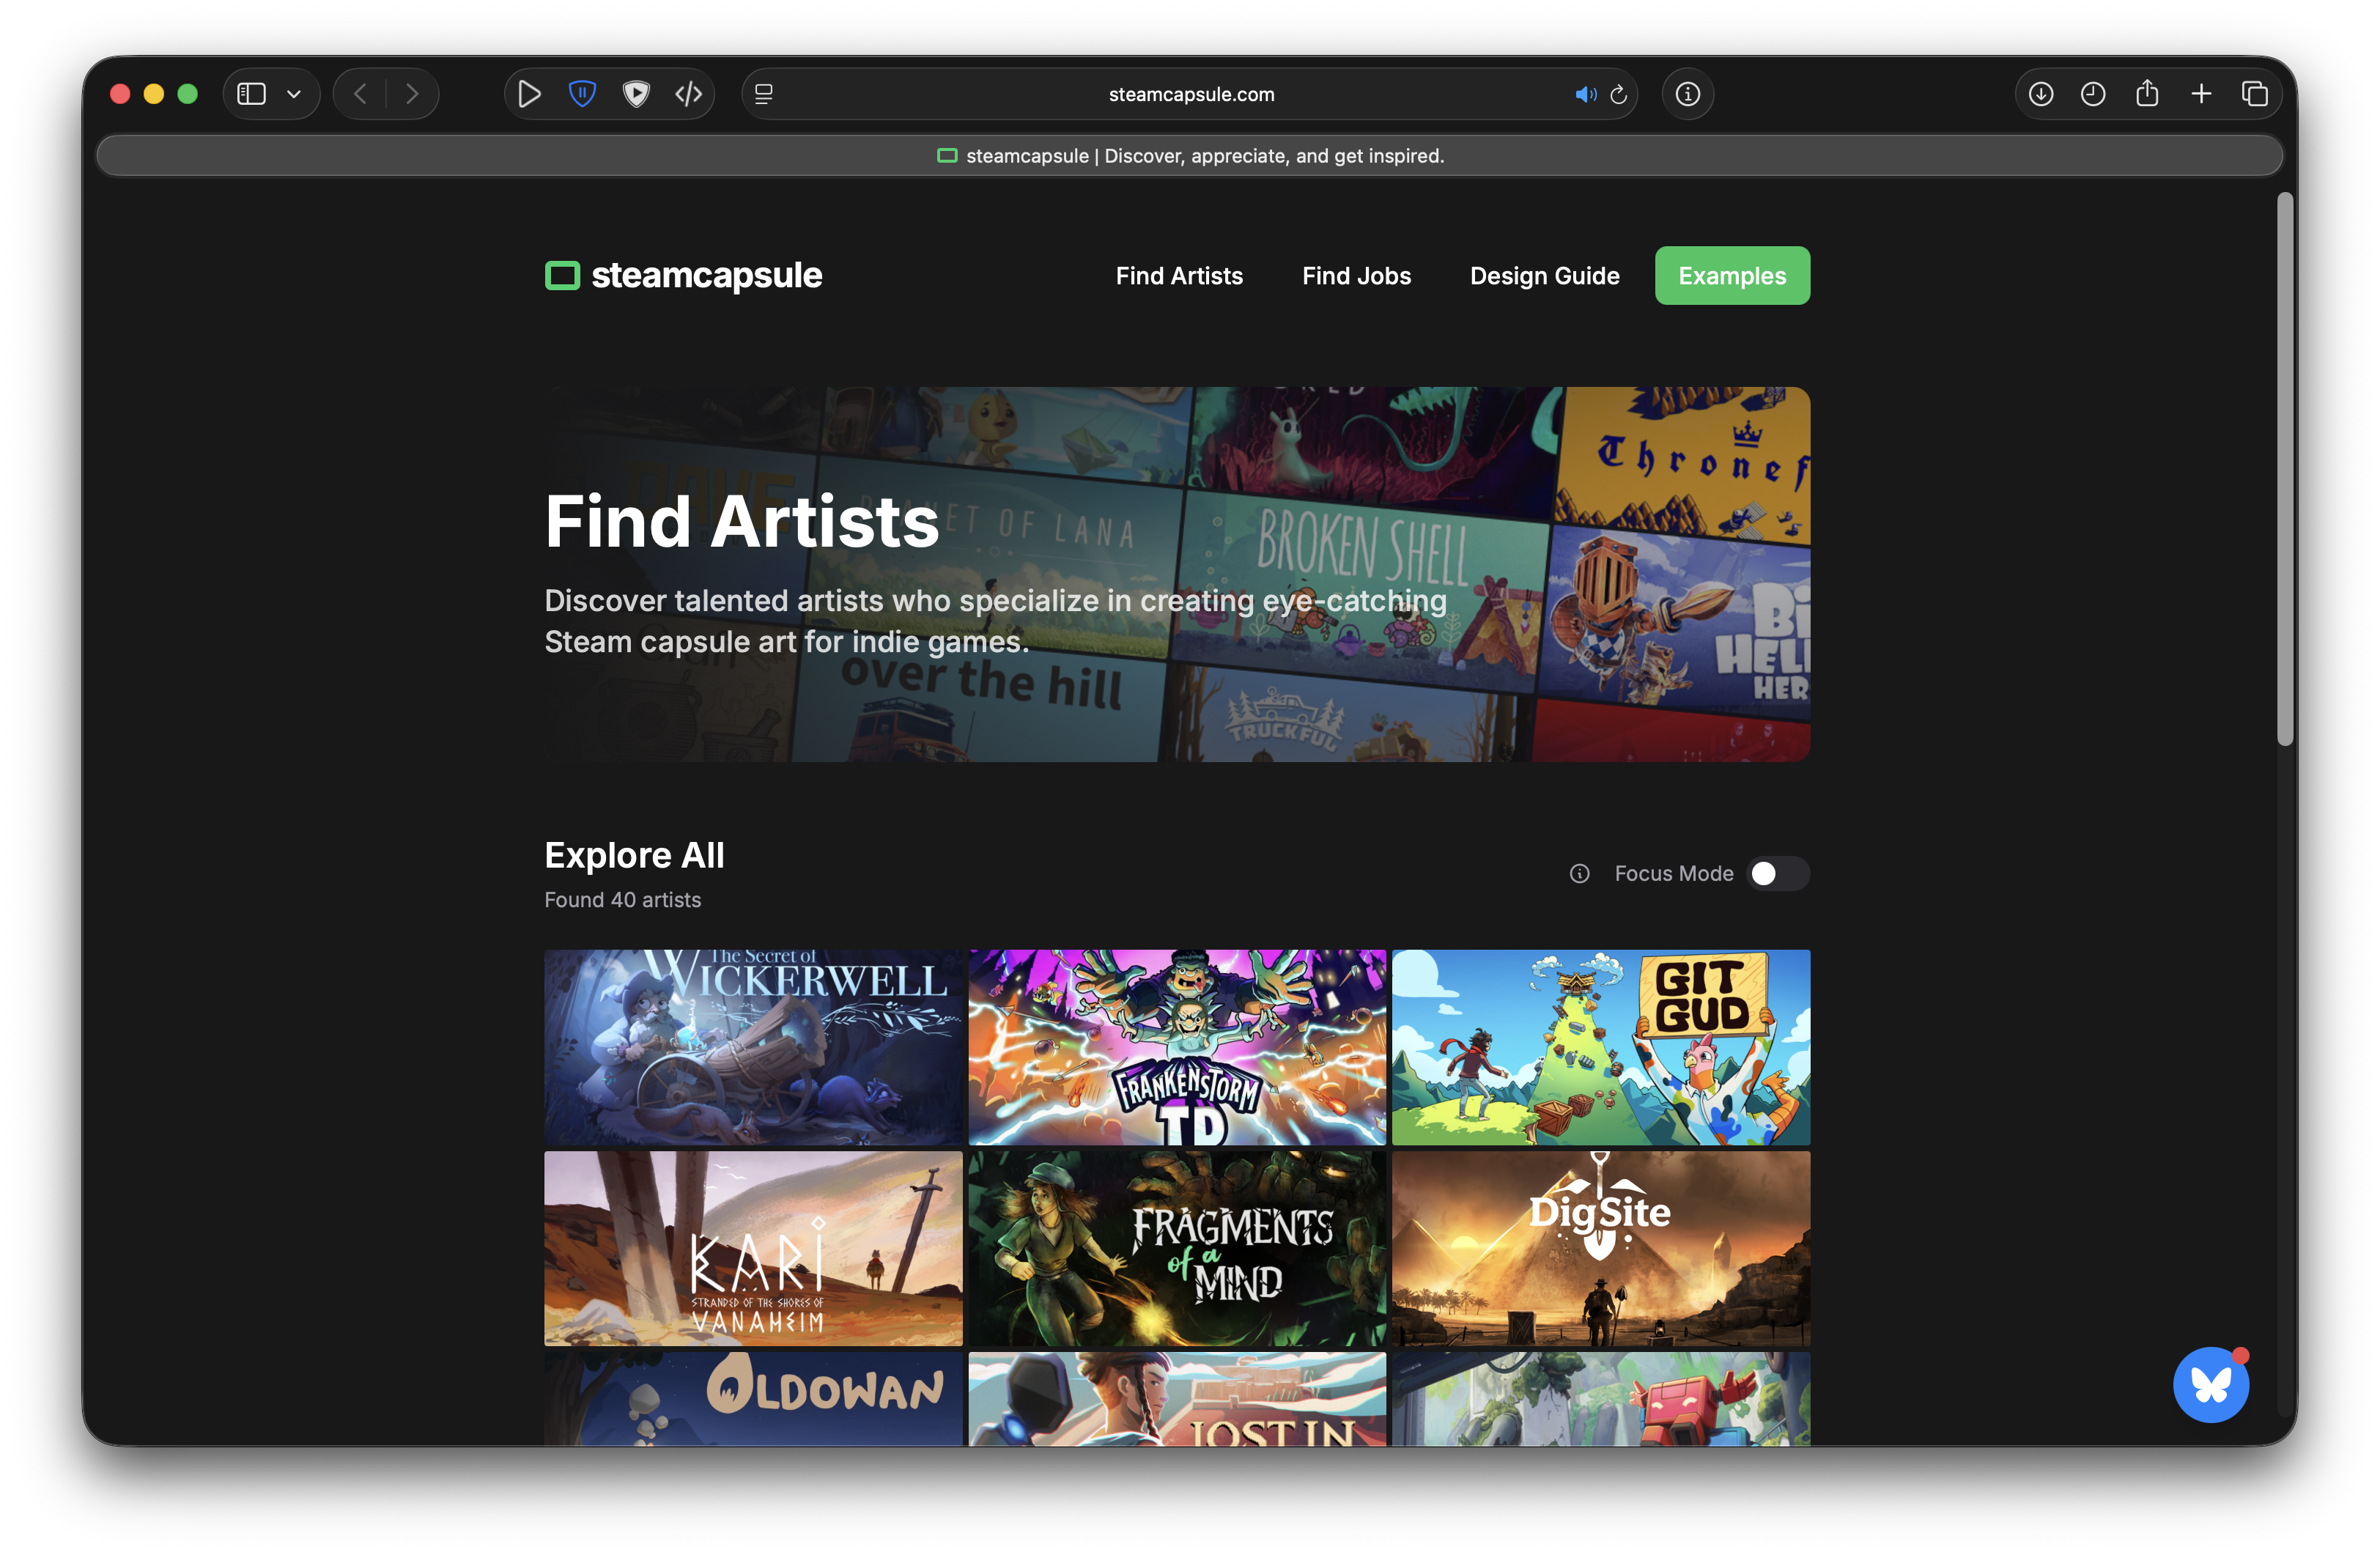The image size is (2380, 1555).
Task: Click the info circle toolbar button
Action: (1688, 94)
